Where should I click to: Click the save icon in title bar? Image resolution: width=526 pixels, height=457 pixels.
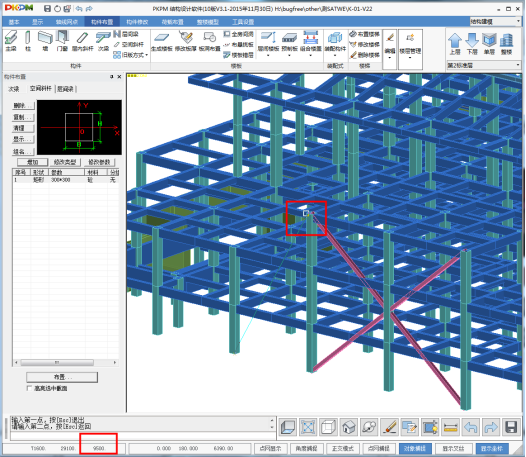point(47,8)
